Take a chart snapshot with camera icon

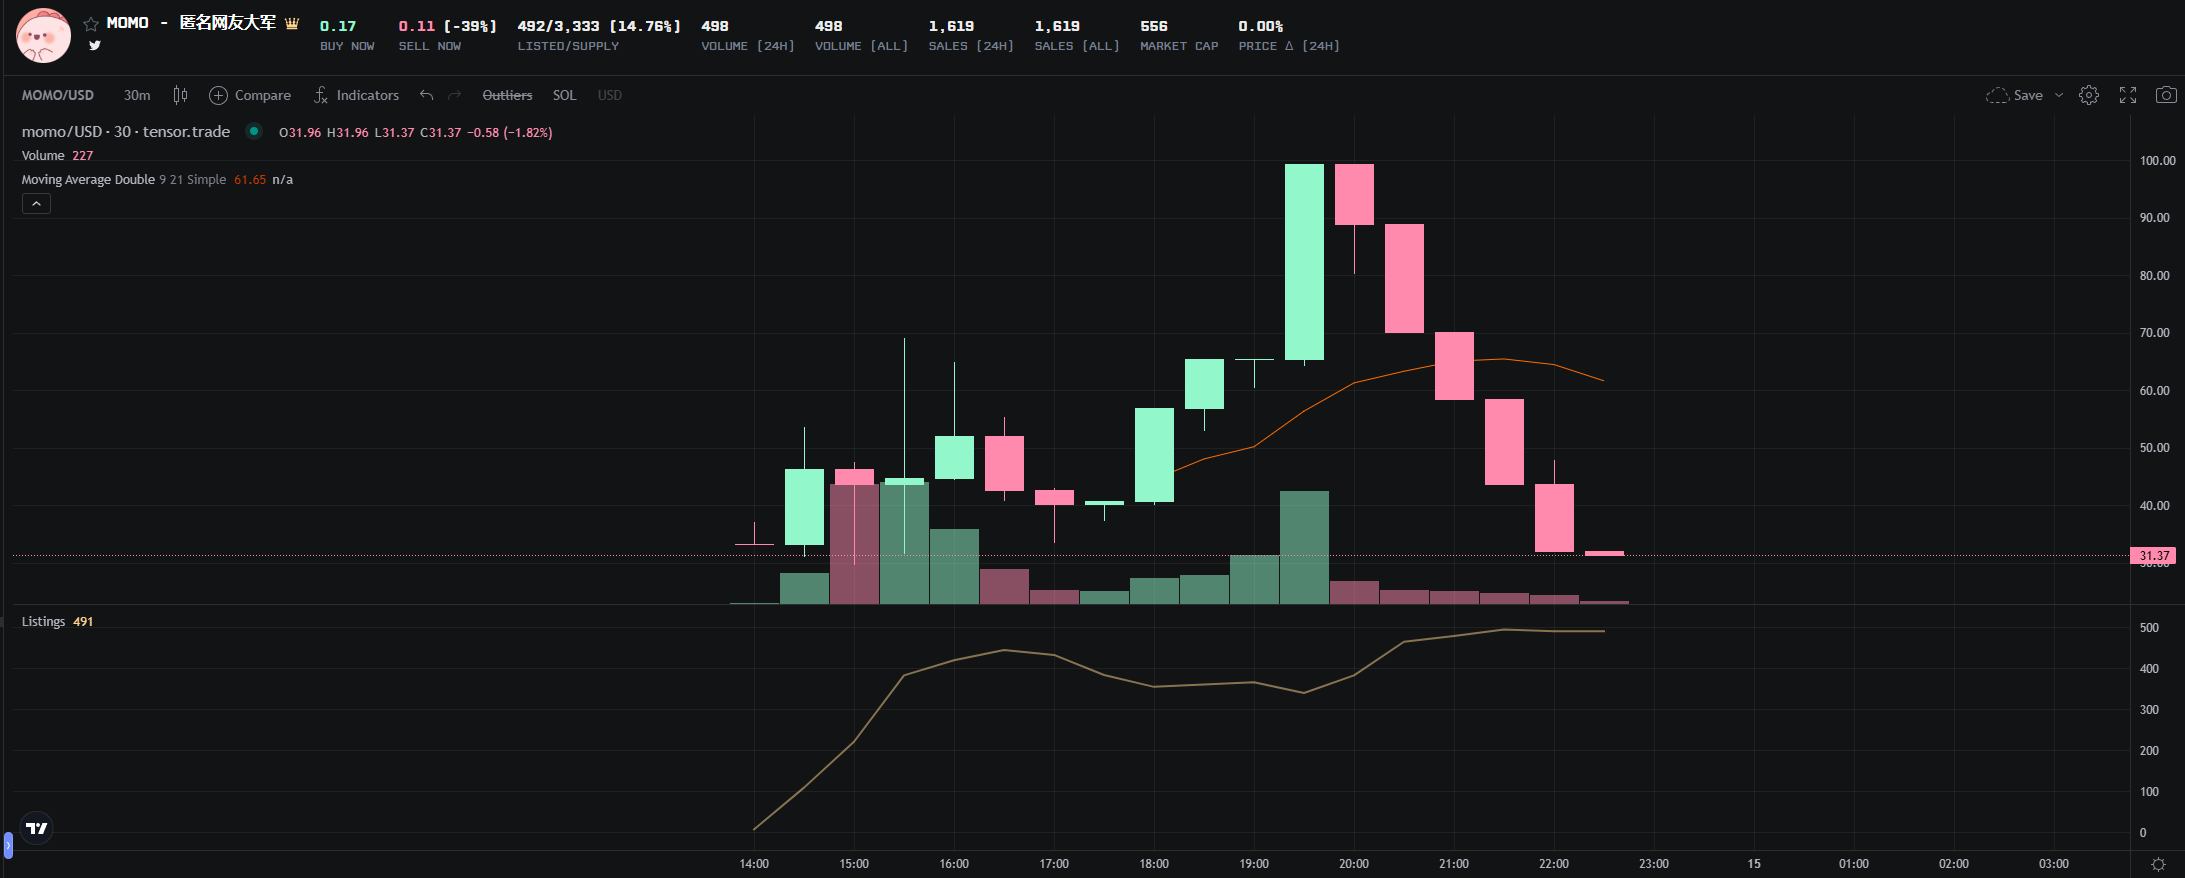(x=2166, y=95)
